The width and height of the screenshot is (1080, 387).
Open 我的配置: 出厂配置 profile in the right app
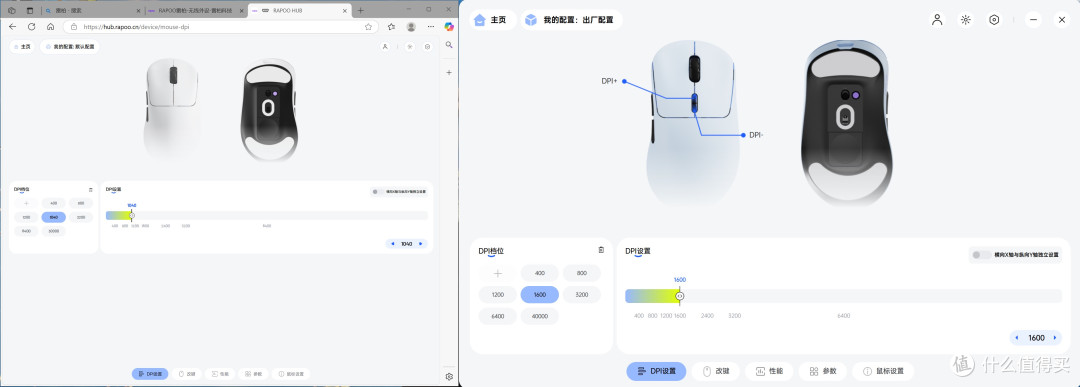click(x=572, y=20)
